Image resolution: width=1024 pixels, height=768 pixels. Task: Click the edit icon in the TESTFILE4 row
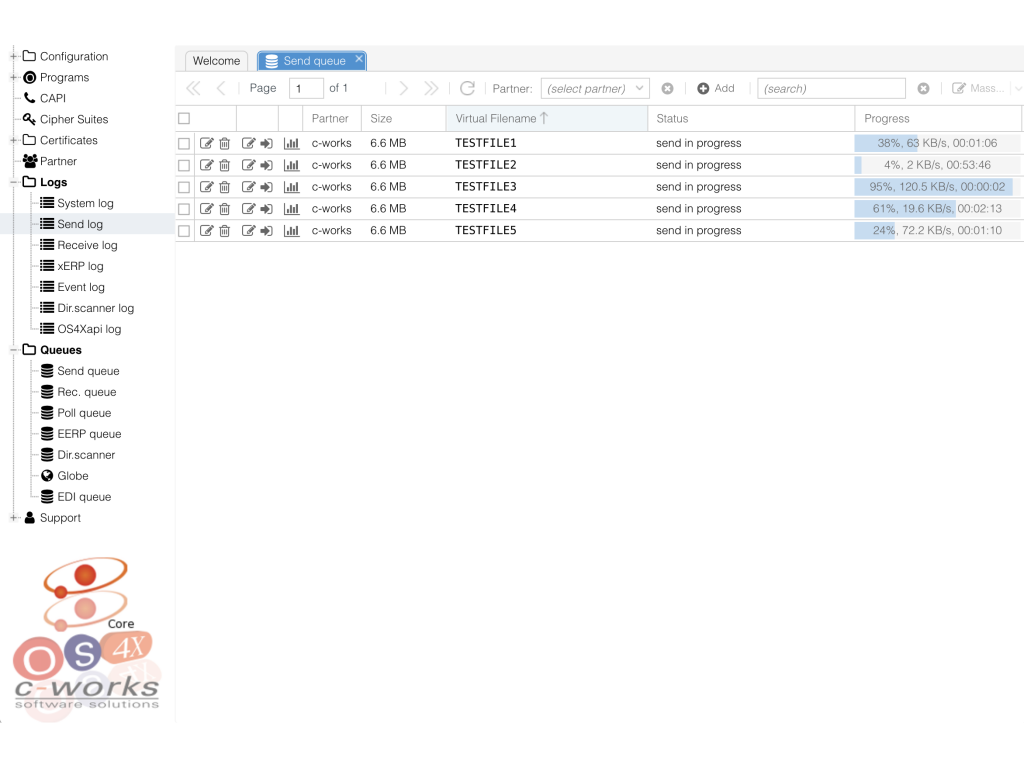tap(207, 209)
